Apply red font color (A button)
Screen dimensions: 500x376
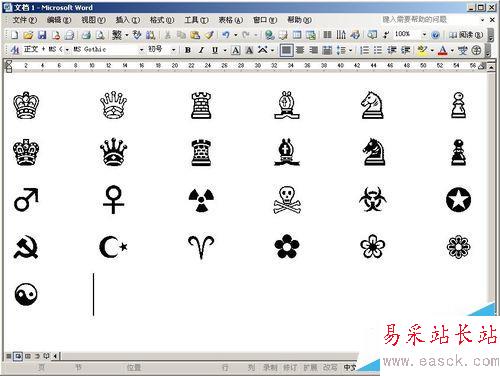tap(443, 50)
